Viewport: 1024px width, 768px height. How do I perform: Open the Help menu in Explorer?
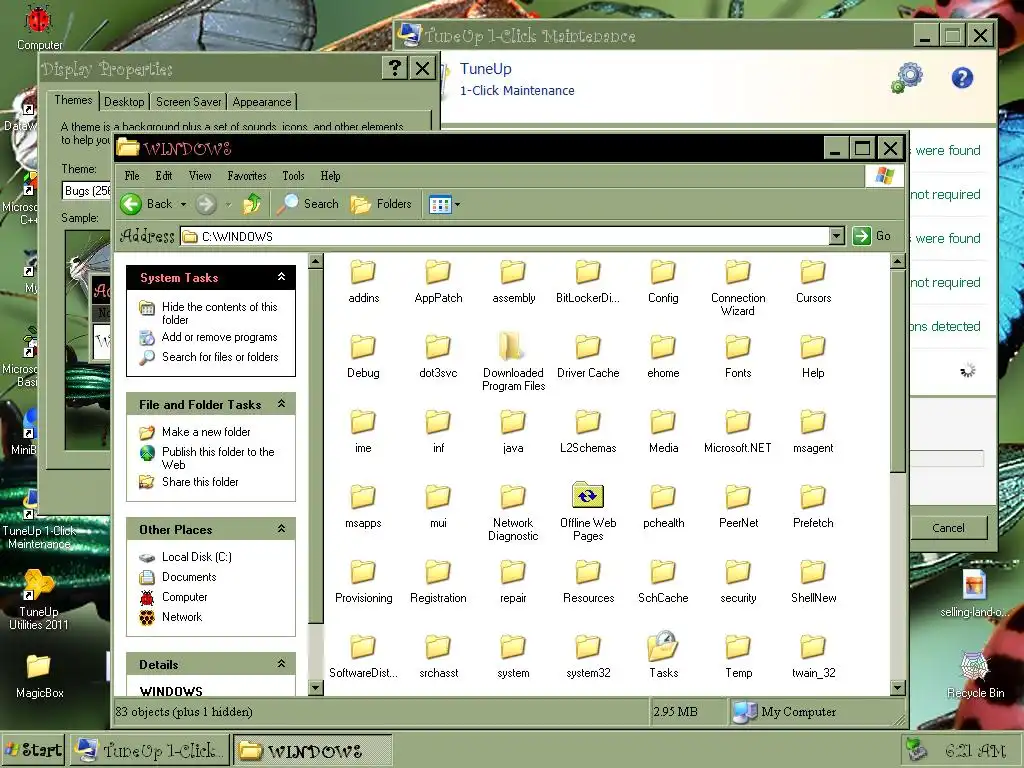pos(330,176)
